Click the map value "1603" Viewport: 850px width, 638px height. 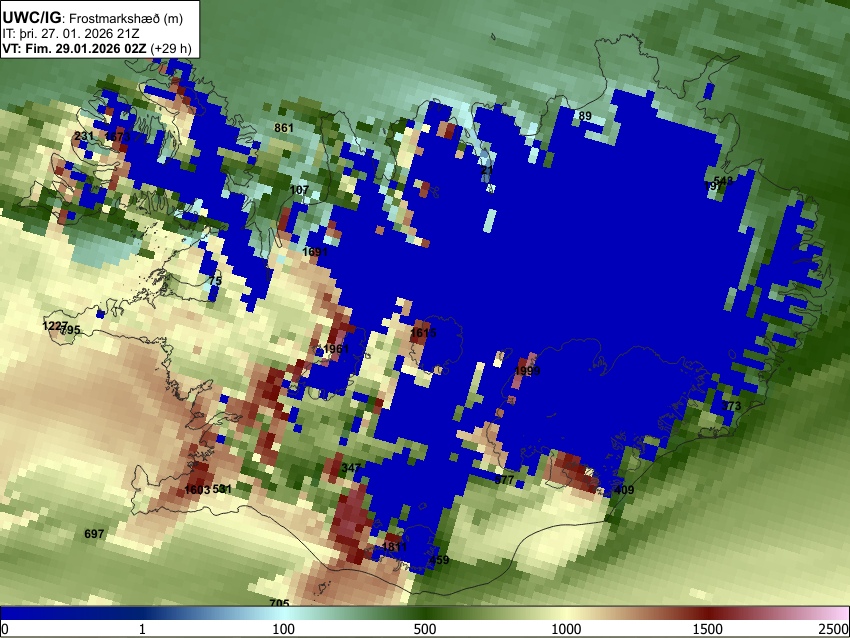click(x=197, y=490)
